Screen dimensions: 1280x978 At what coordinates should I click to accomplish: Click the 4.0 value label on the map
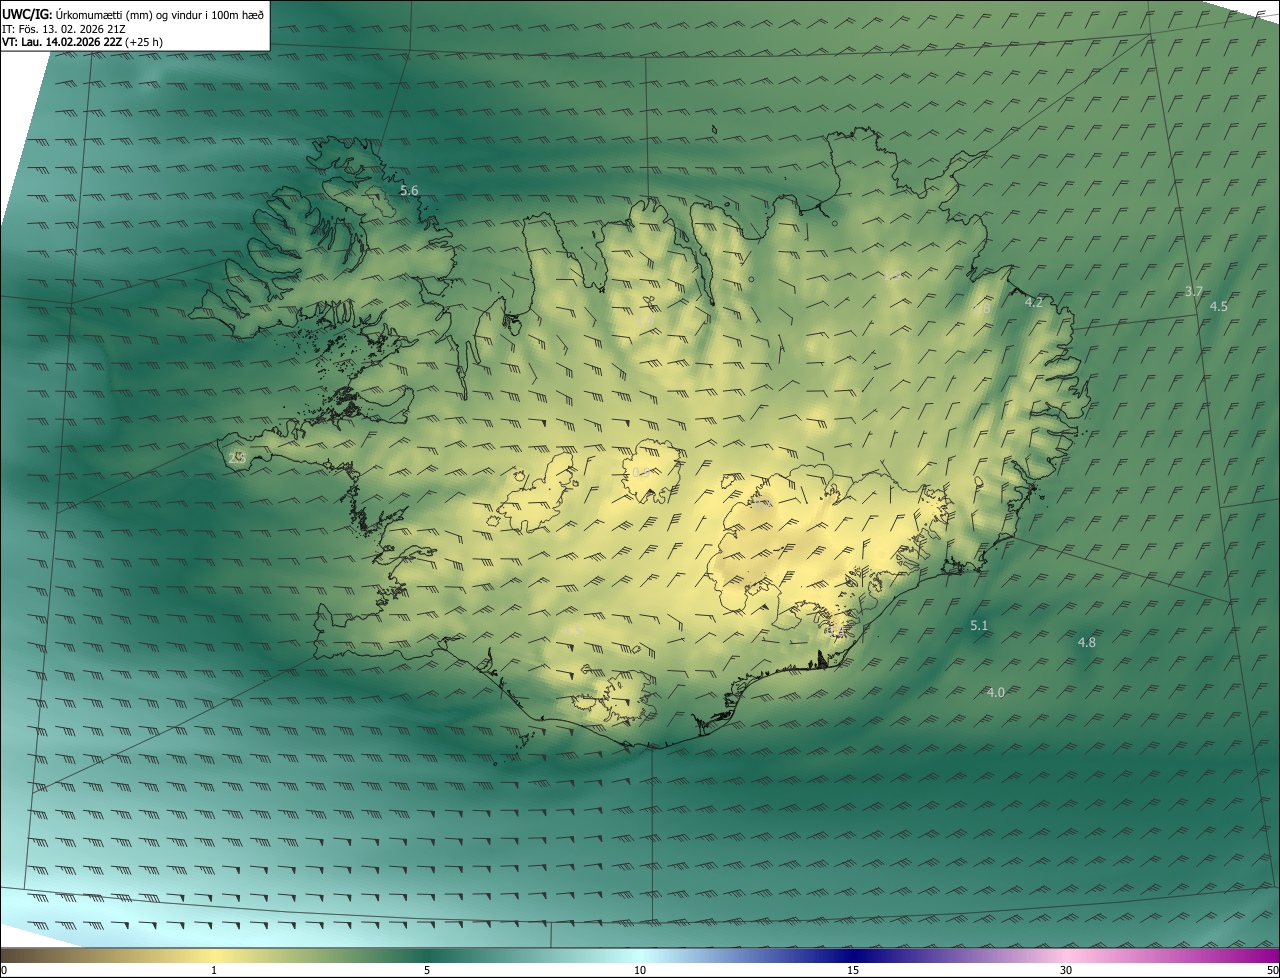point(995,692)
